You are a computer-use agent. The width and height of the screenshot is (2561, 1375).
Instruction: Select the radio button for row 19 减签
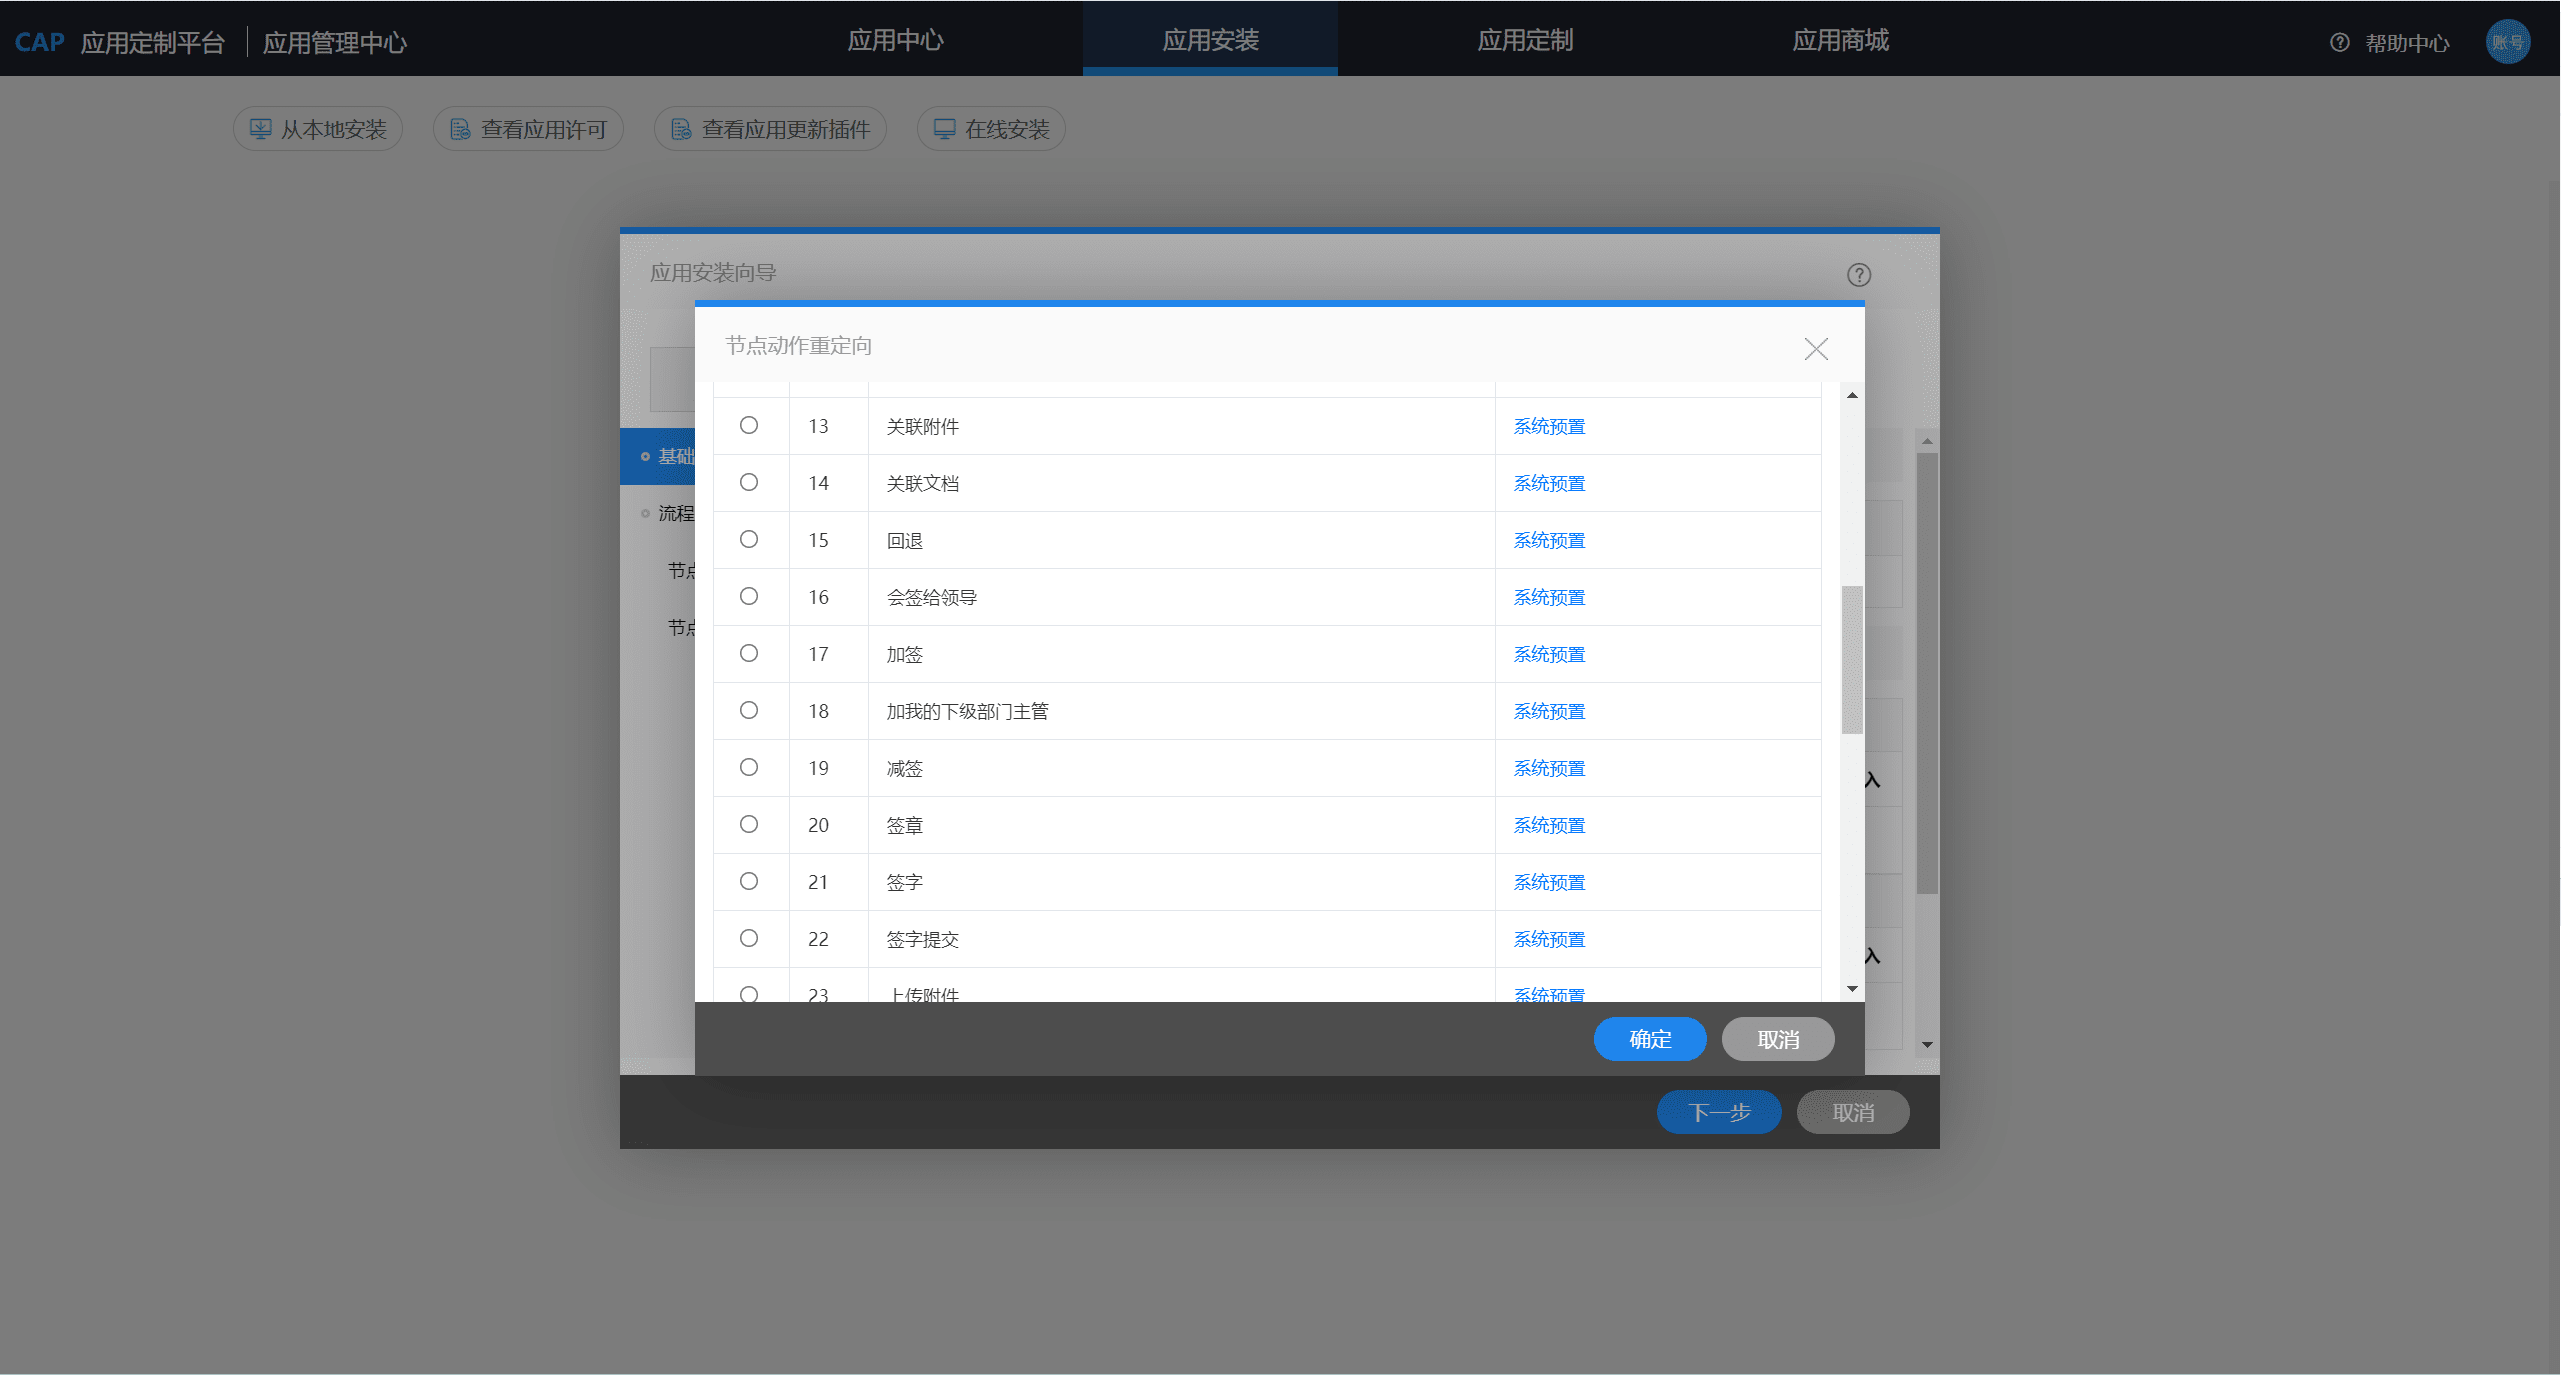tap(749, 767)
